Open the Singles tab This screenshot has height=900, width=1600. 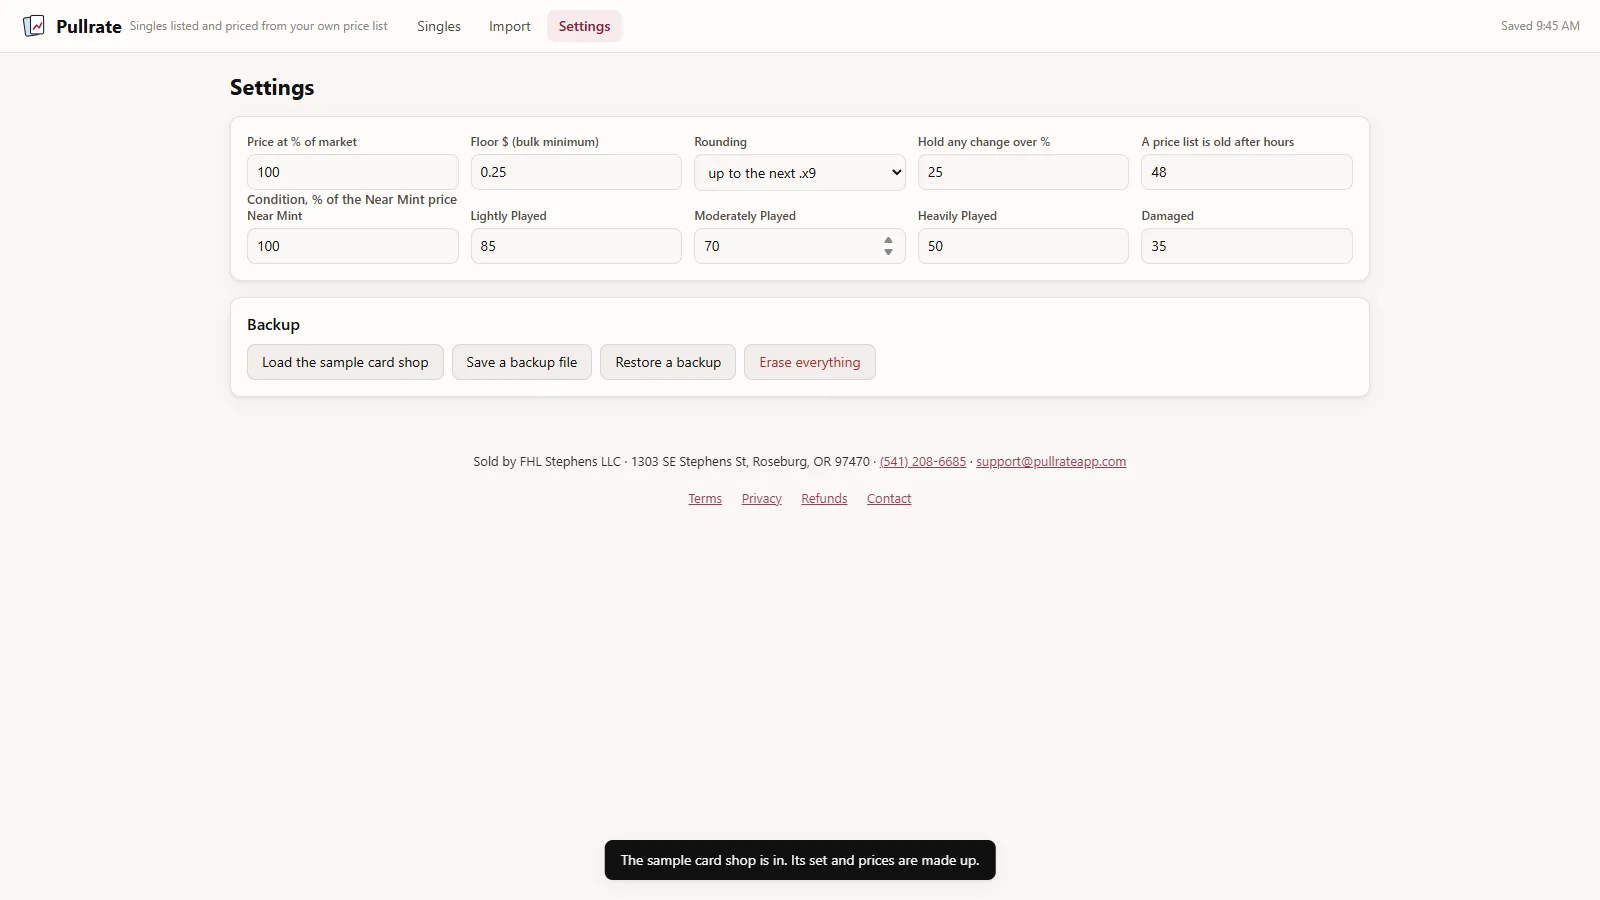pos(439,26)
